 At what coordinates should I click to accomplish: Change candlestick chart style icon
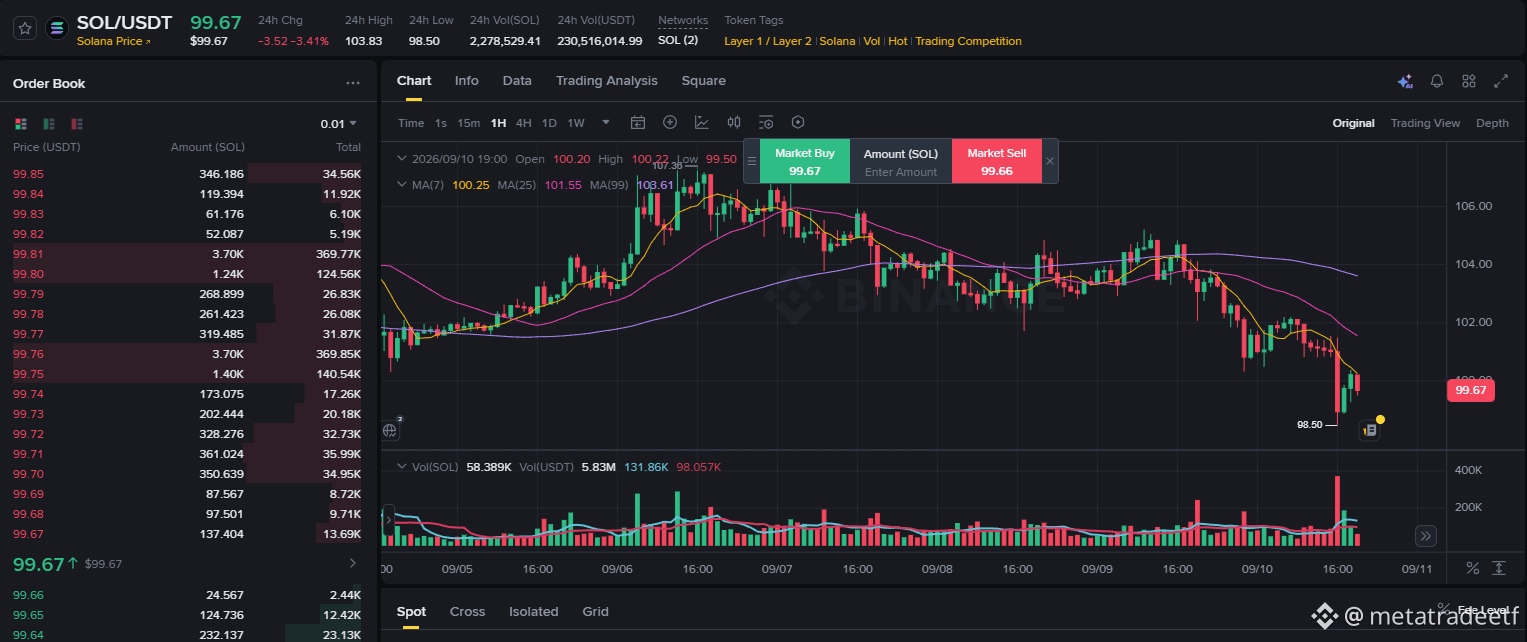(734, 122)
